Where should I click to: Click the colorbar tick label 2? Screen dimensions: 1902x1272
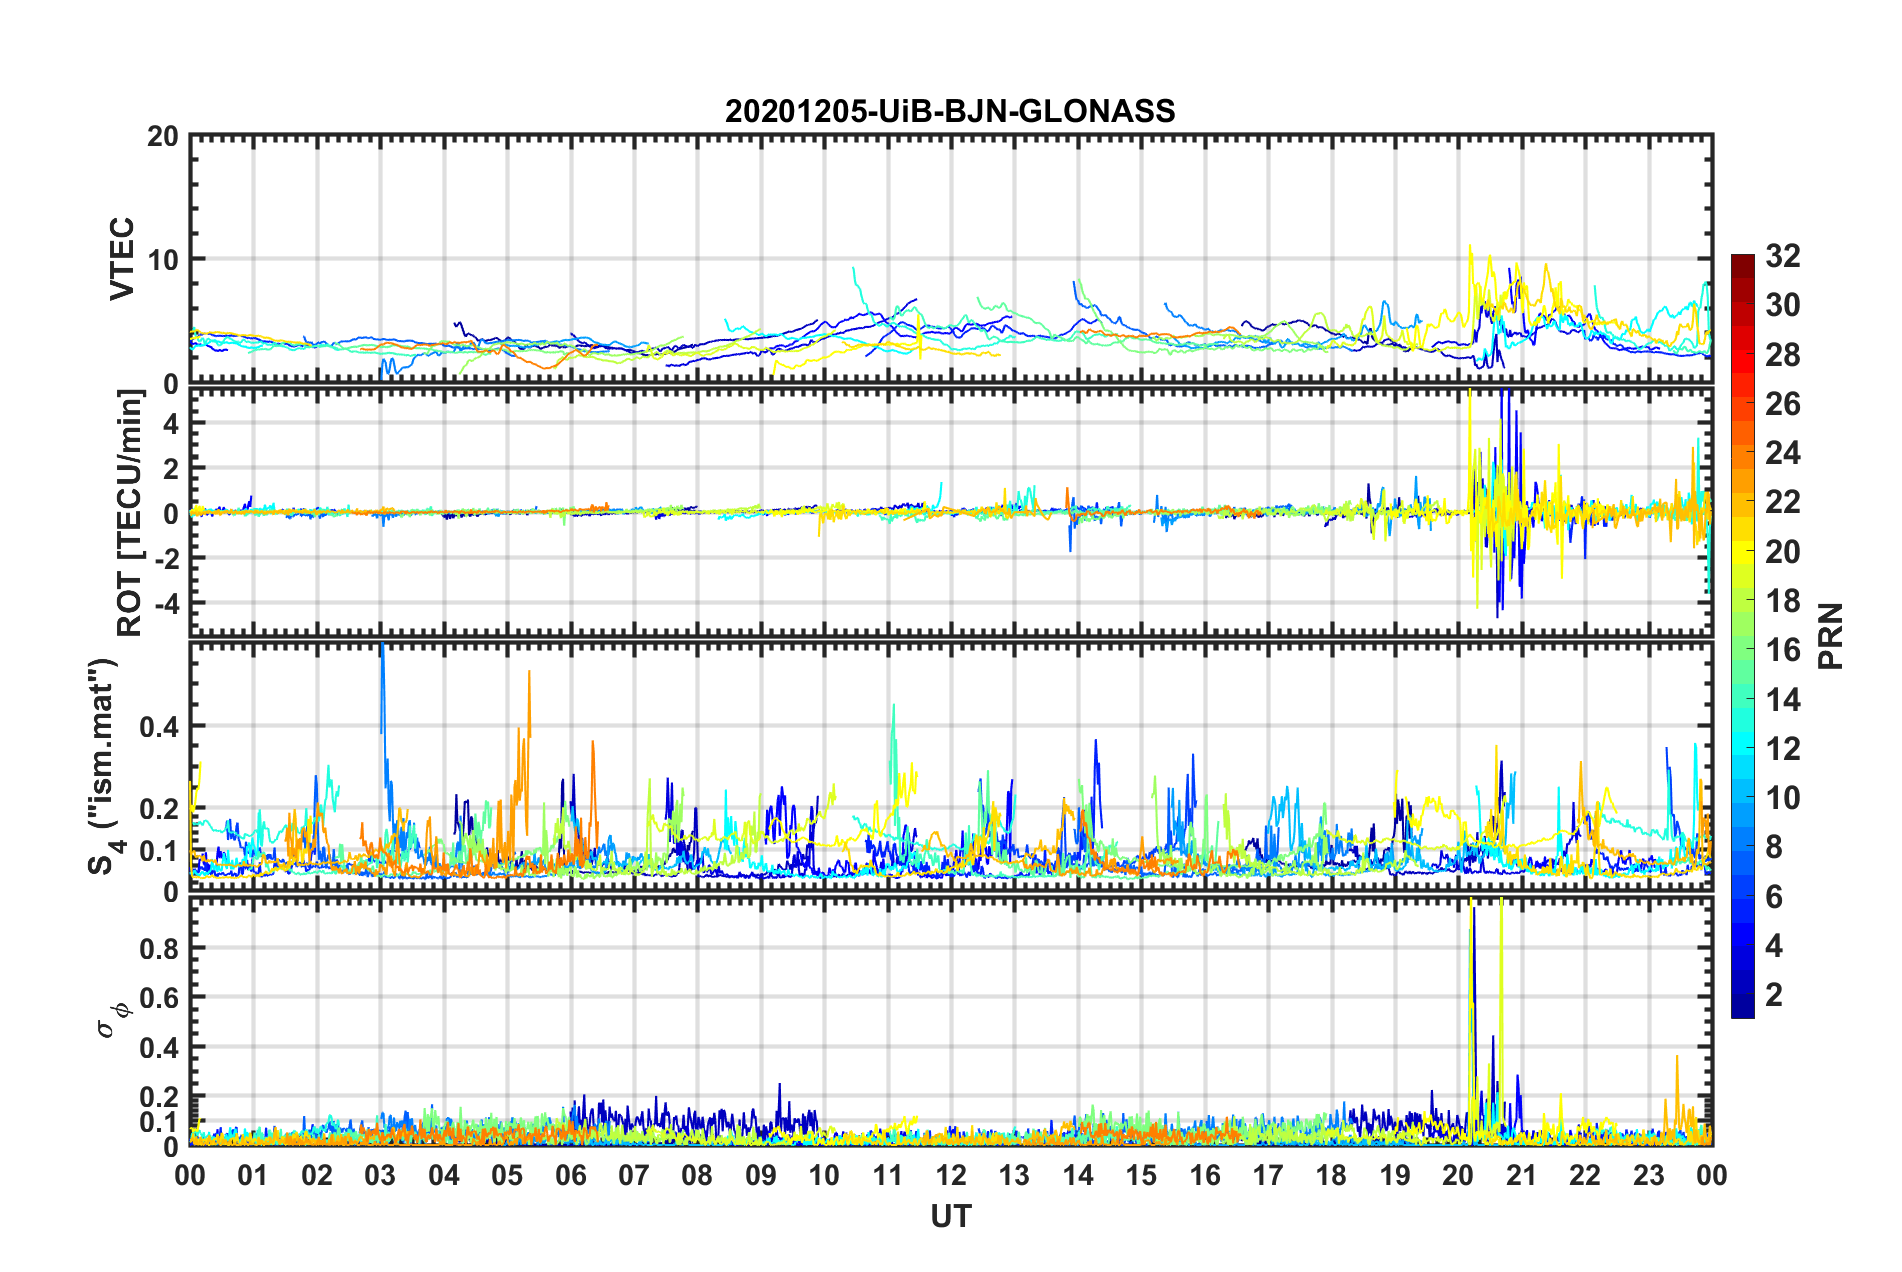tap(1774, 995)
